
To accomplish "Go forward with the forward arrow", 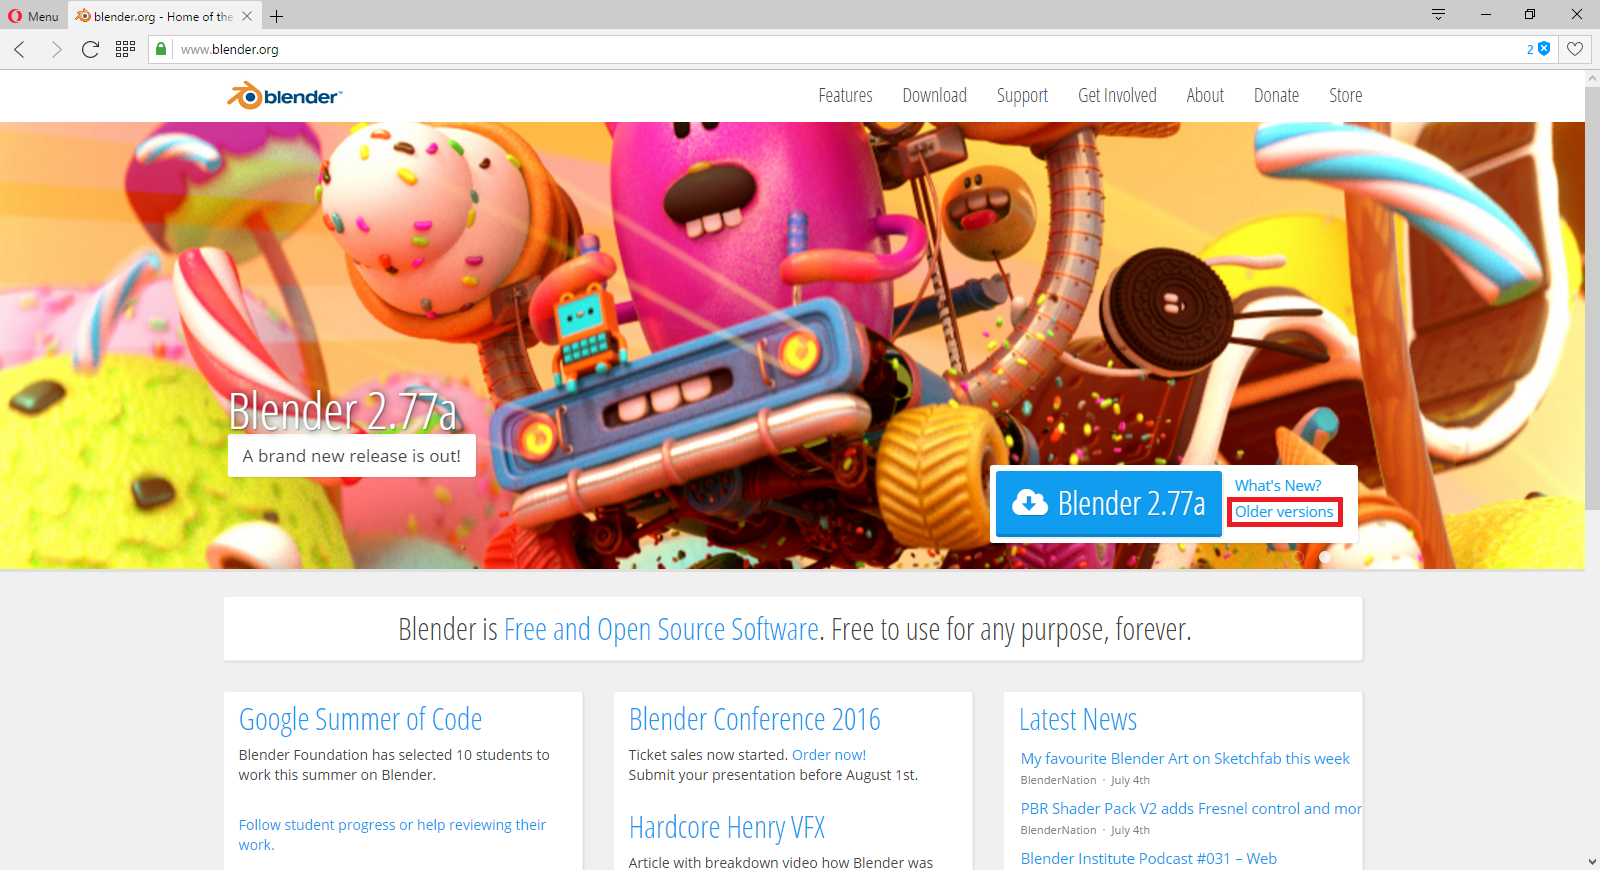I will pyautogui.click(x=56, y=49).
